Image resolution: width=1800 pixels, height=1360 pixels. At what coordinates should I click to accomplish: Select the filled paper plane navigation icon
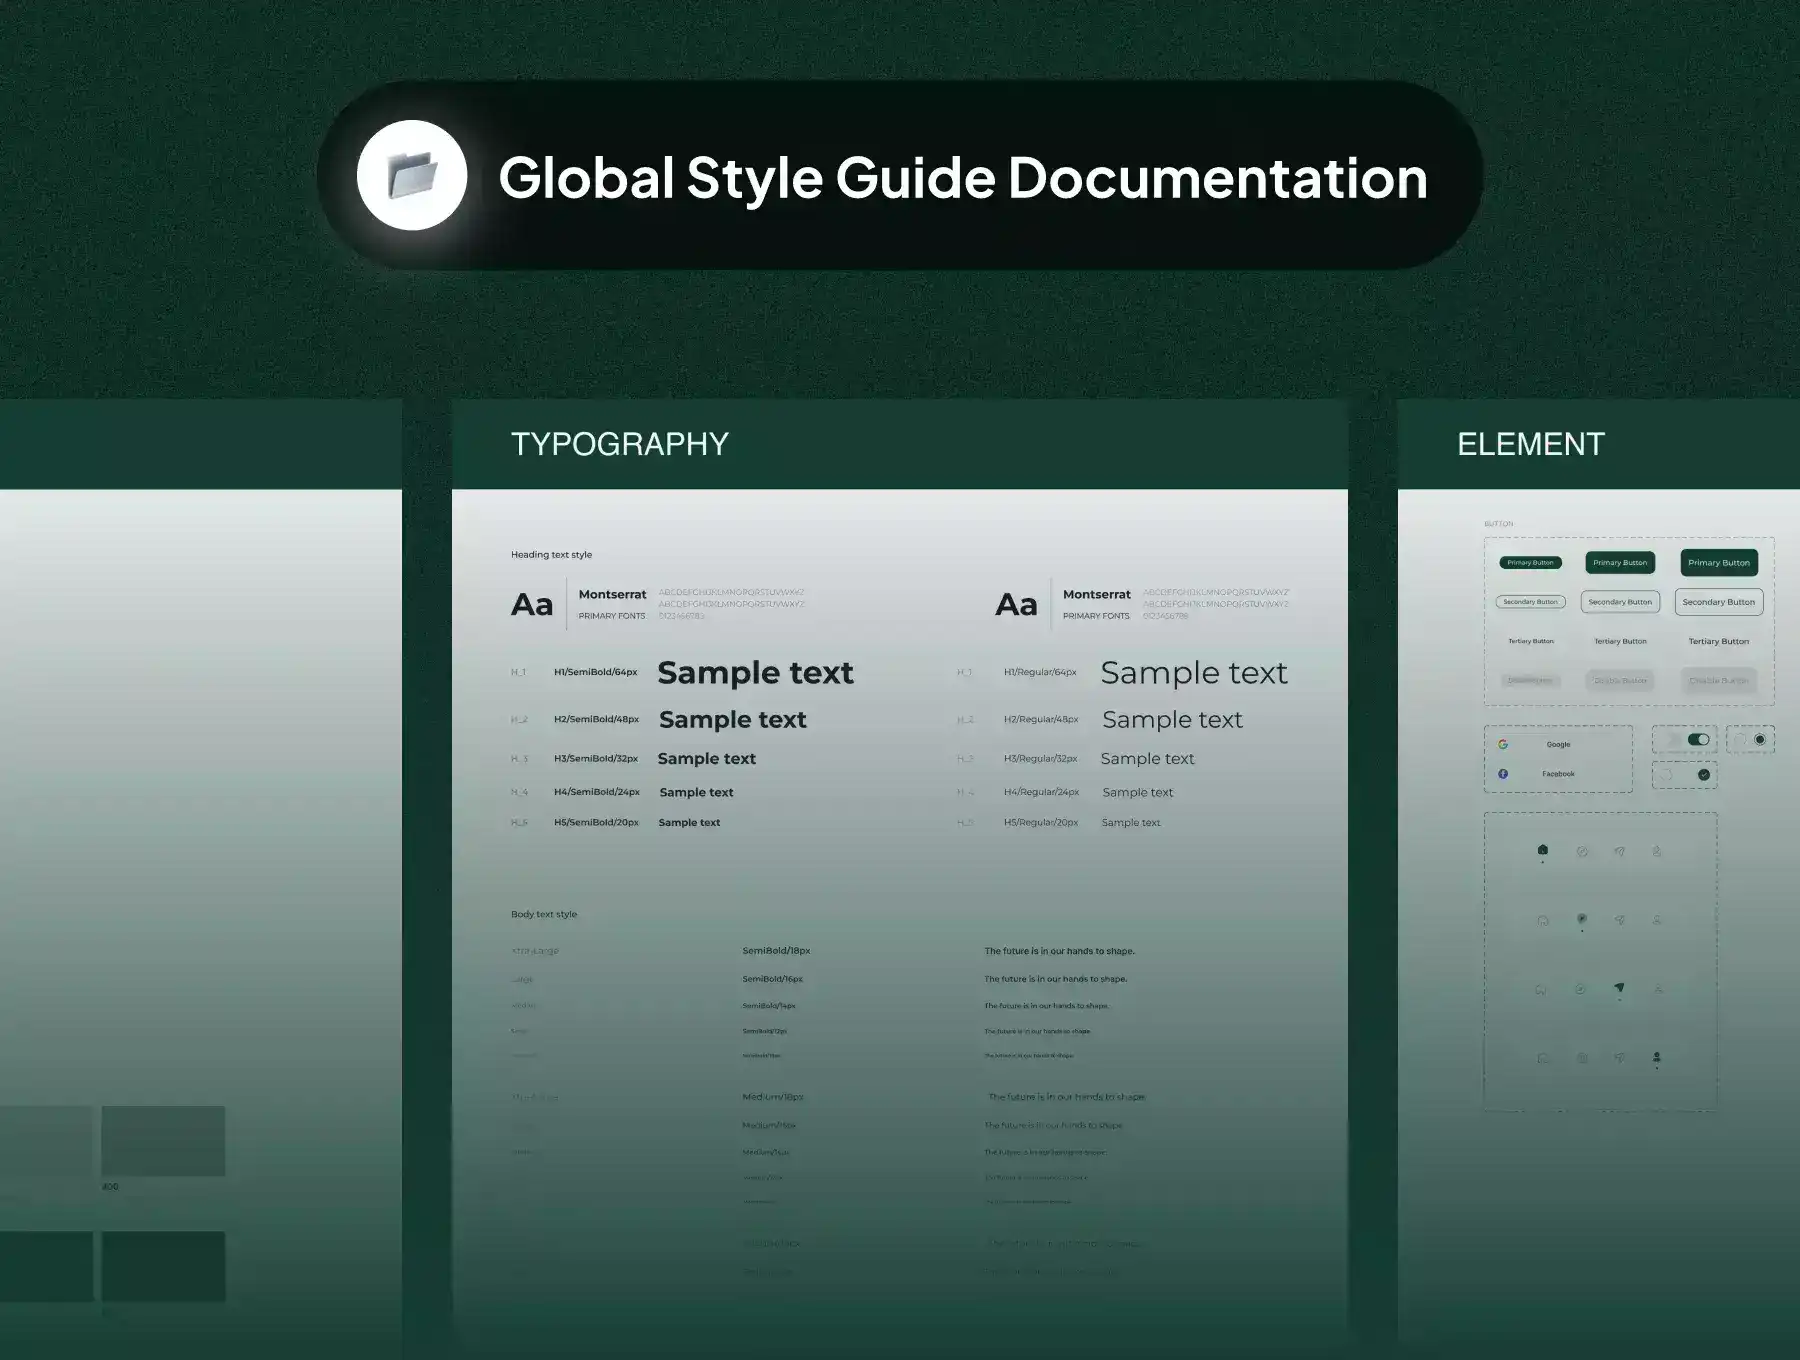click(1619, 988)
